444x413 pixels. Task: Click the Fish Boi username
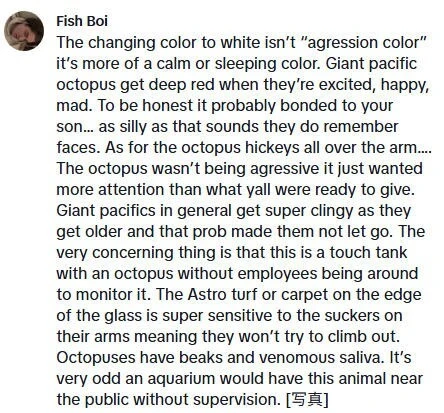pyautogui.click(x=82, y=21)
